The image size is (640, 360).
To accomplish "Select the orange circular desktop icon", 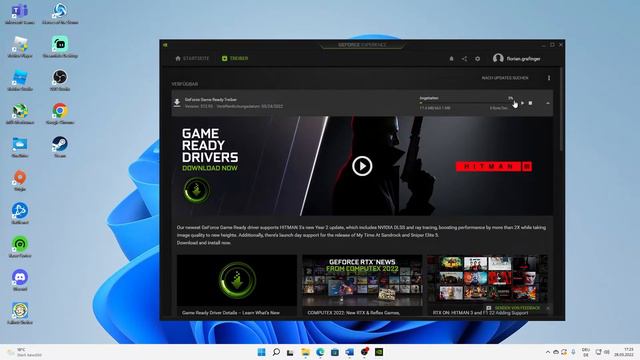I will click(20, 180).
